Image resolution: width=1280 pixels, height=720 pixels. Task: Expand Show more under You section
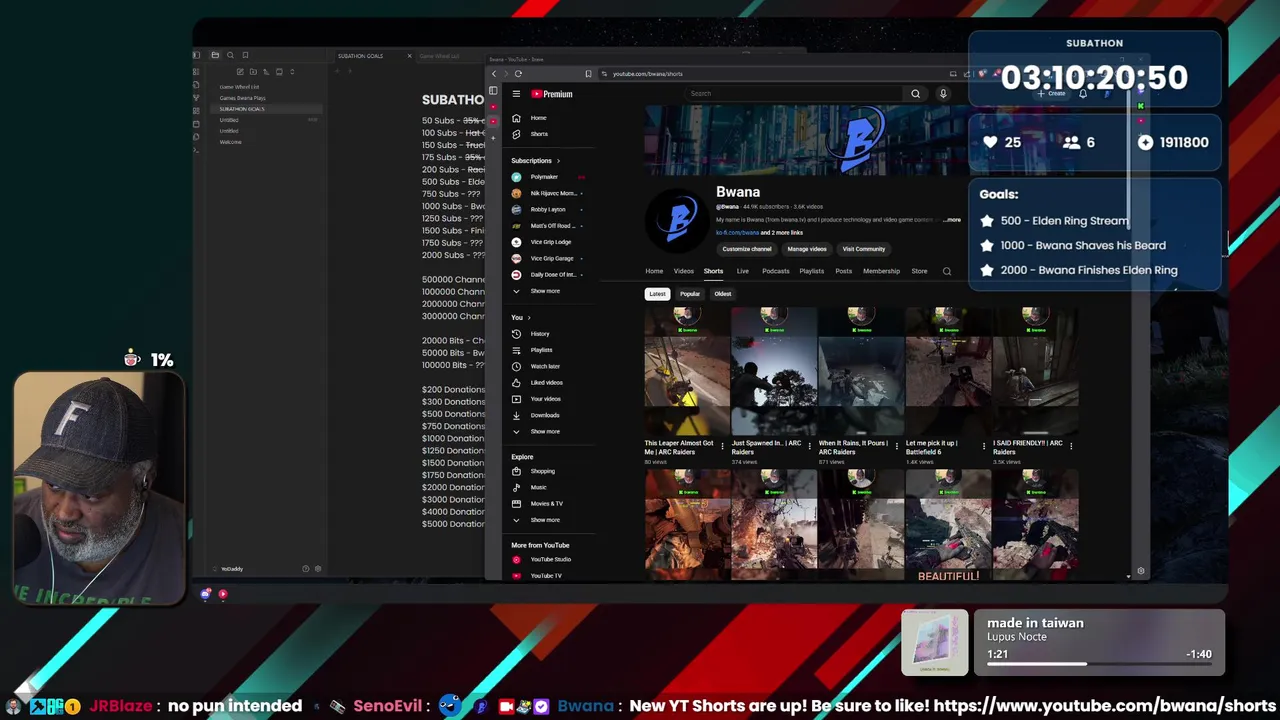[544, 431]
